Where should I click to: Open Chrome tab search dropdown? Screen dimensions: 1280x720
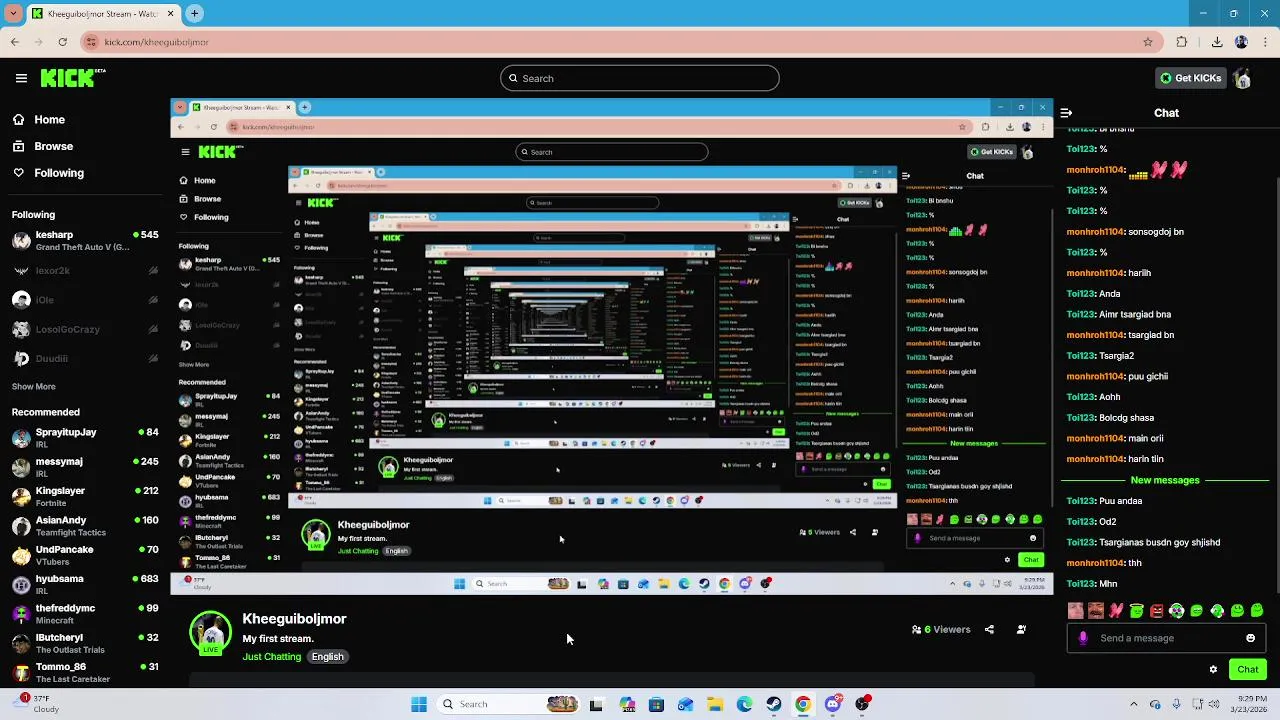[x=14, y=13]
